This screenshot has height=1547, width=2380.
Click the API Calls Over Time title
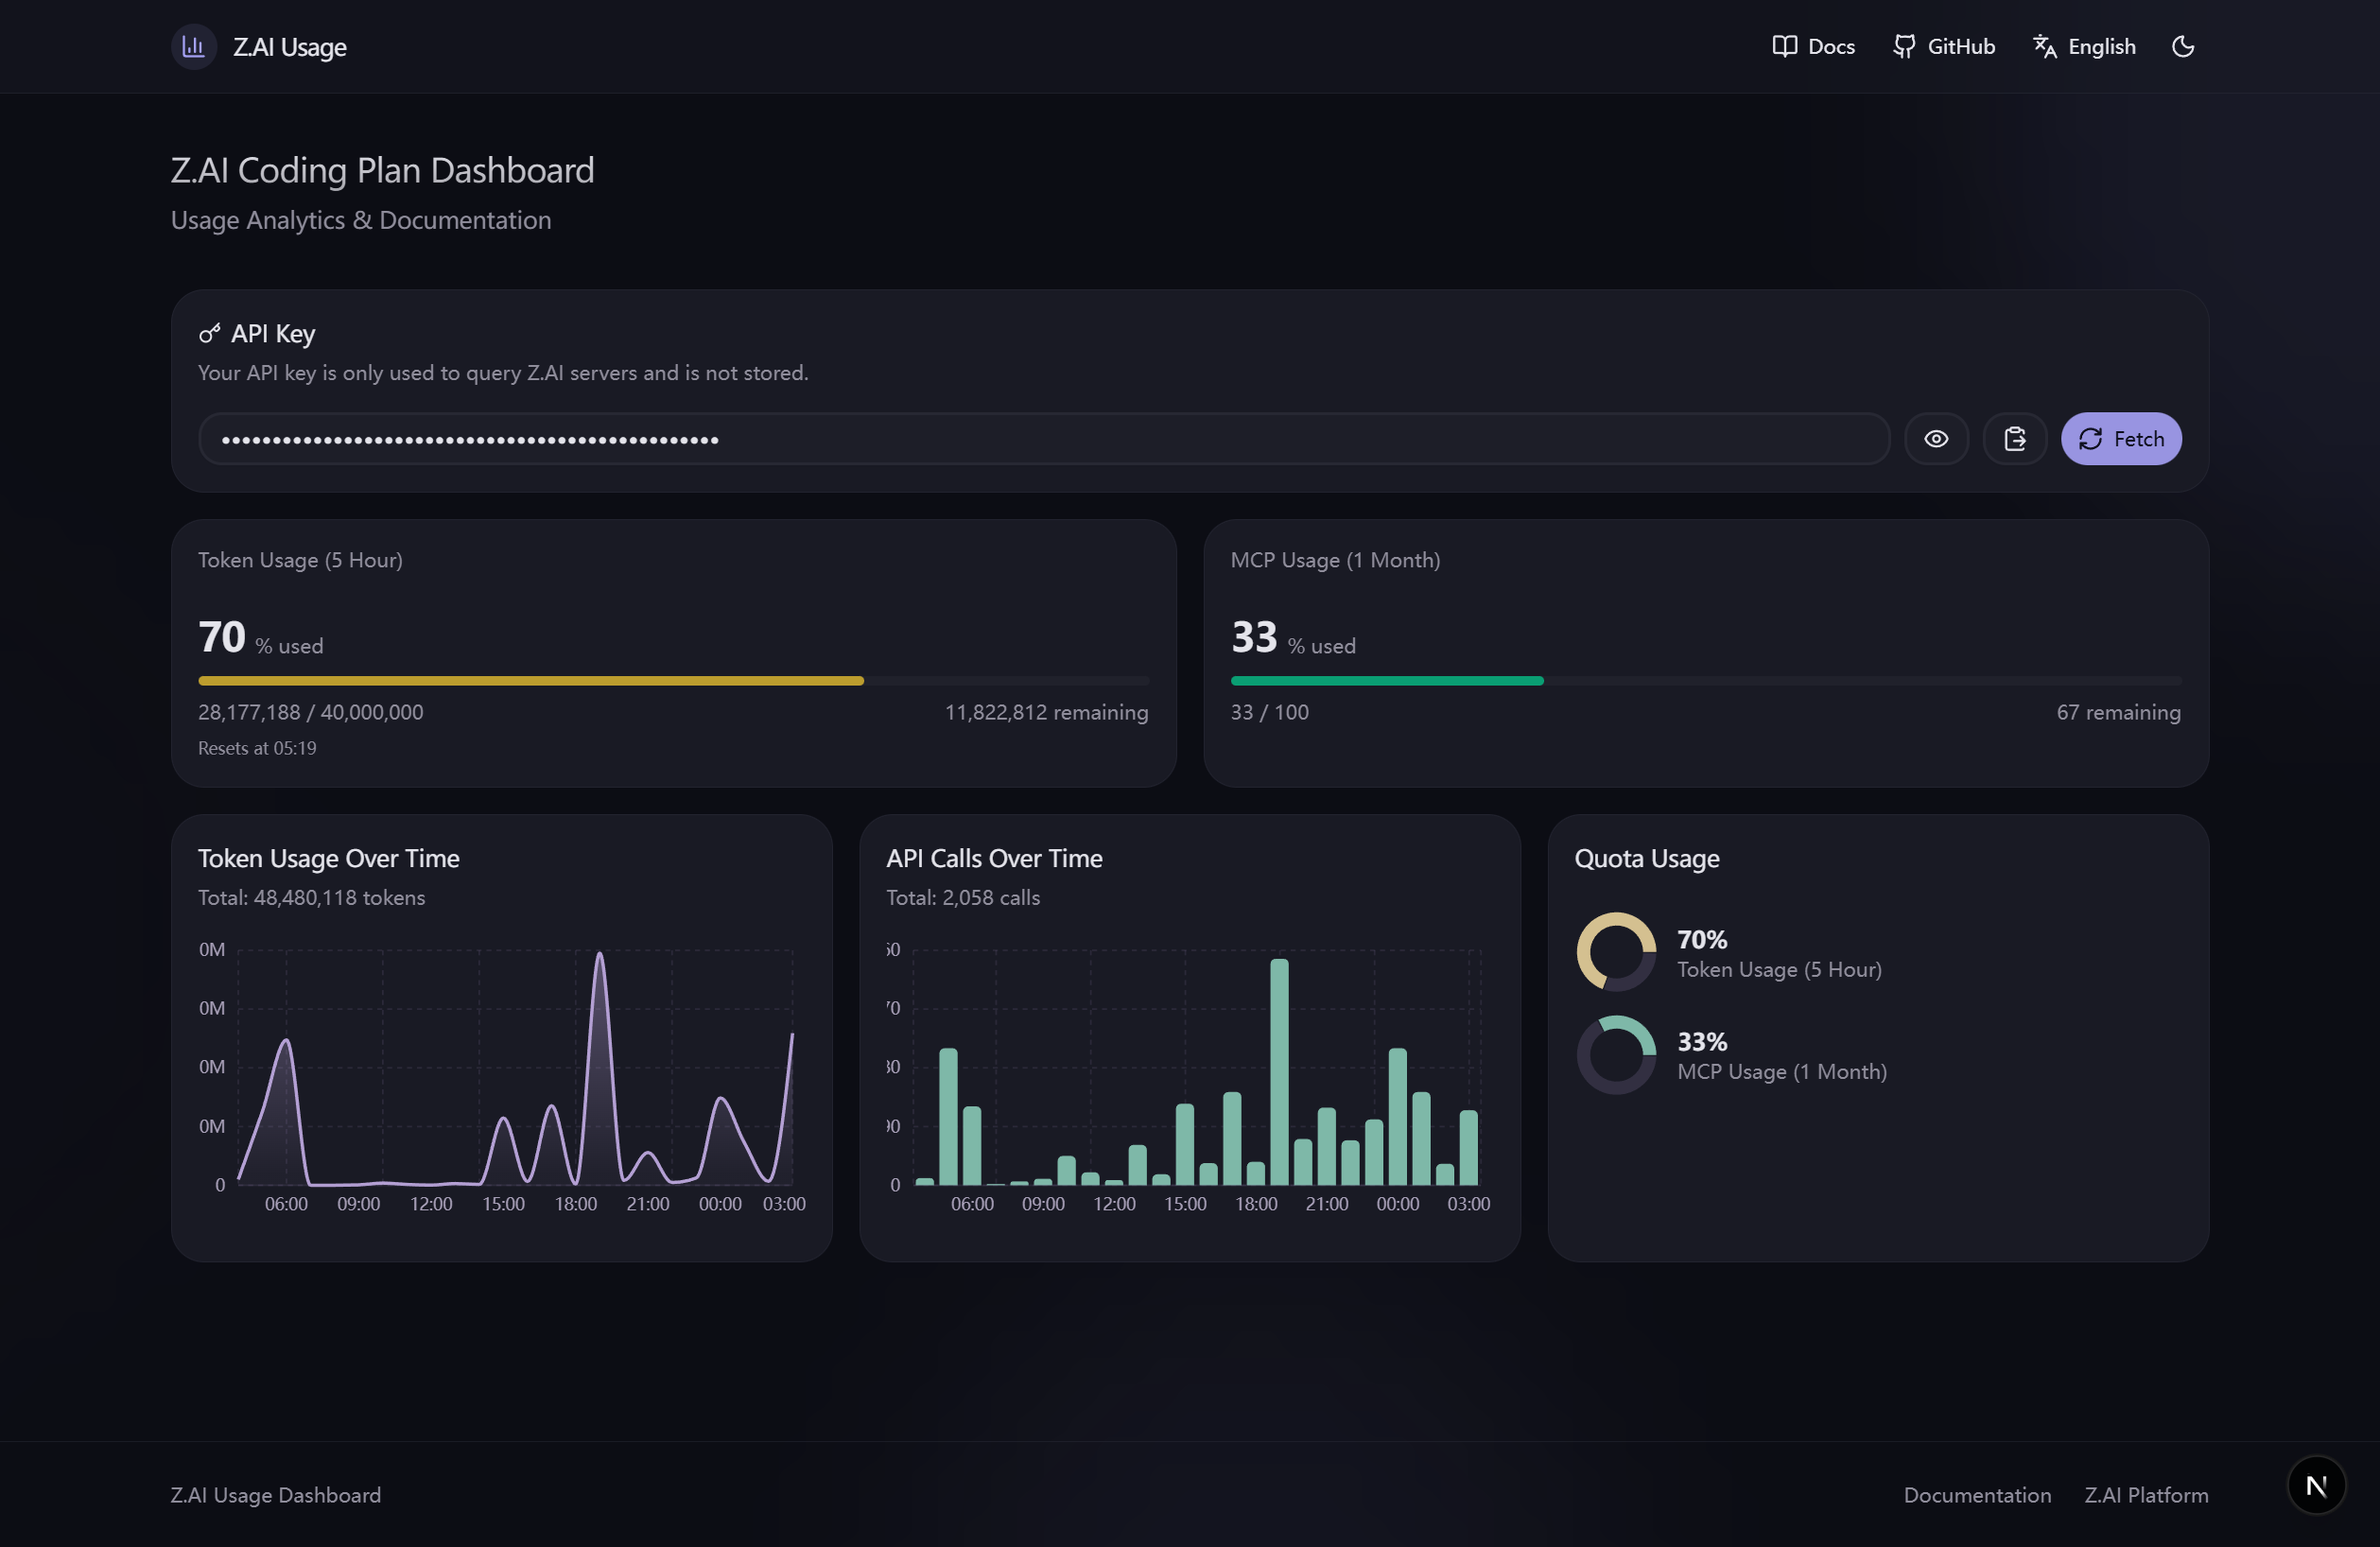(994, 859)
